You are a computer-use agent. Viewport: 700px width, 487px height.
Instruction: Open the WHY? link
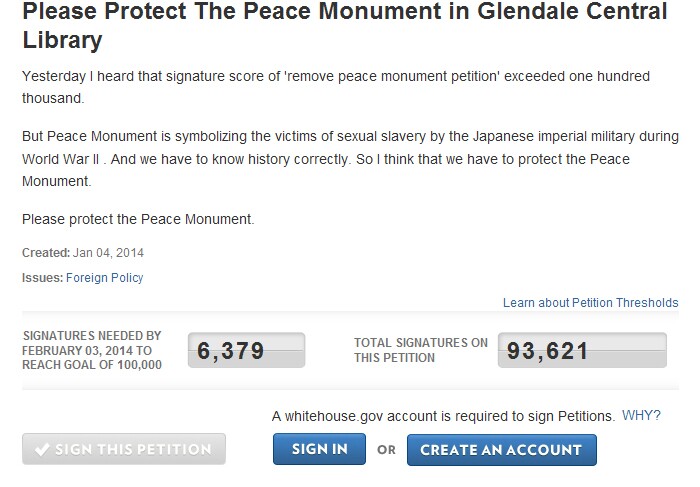point(641,416)
